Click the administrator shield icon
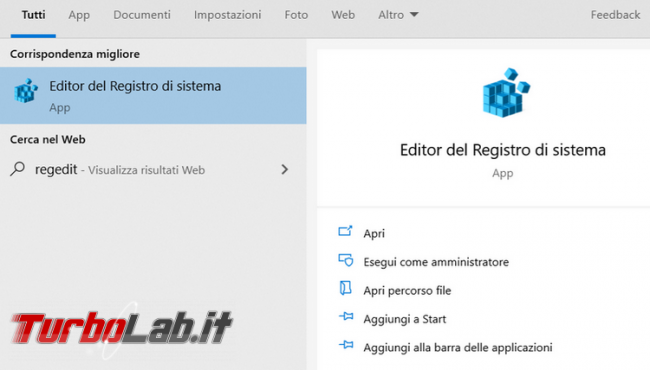Viewport: 650px width, 370px height. [x=345, y=260]
